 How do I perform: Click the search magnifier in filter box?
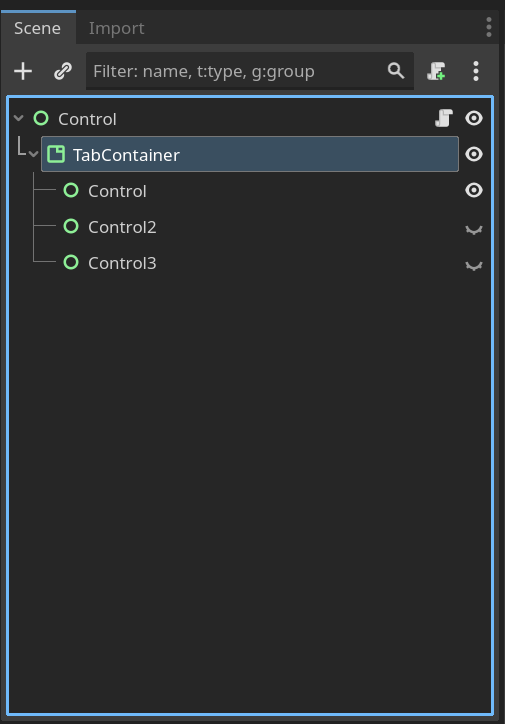(x=396, y=71)
